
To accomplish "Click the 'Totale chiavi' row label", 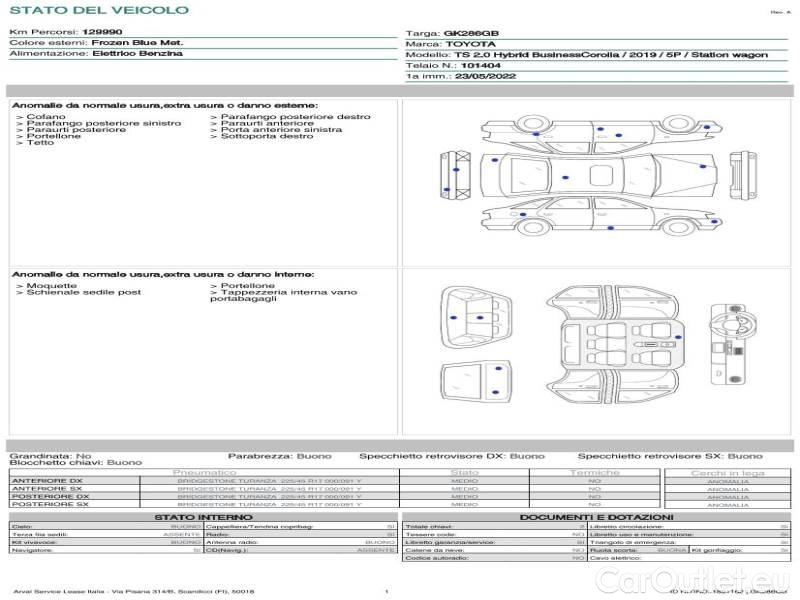I will [x=430, y=527].
